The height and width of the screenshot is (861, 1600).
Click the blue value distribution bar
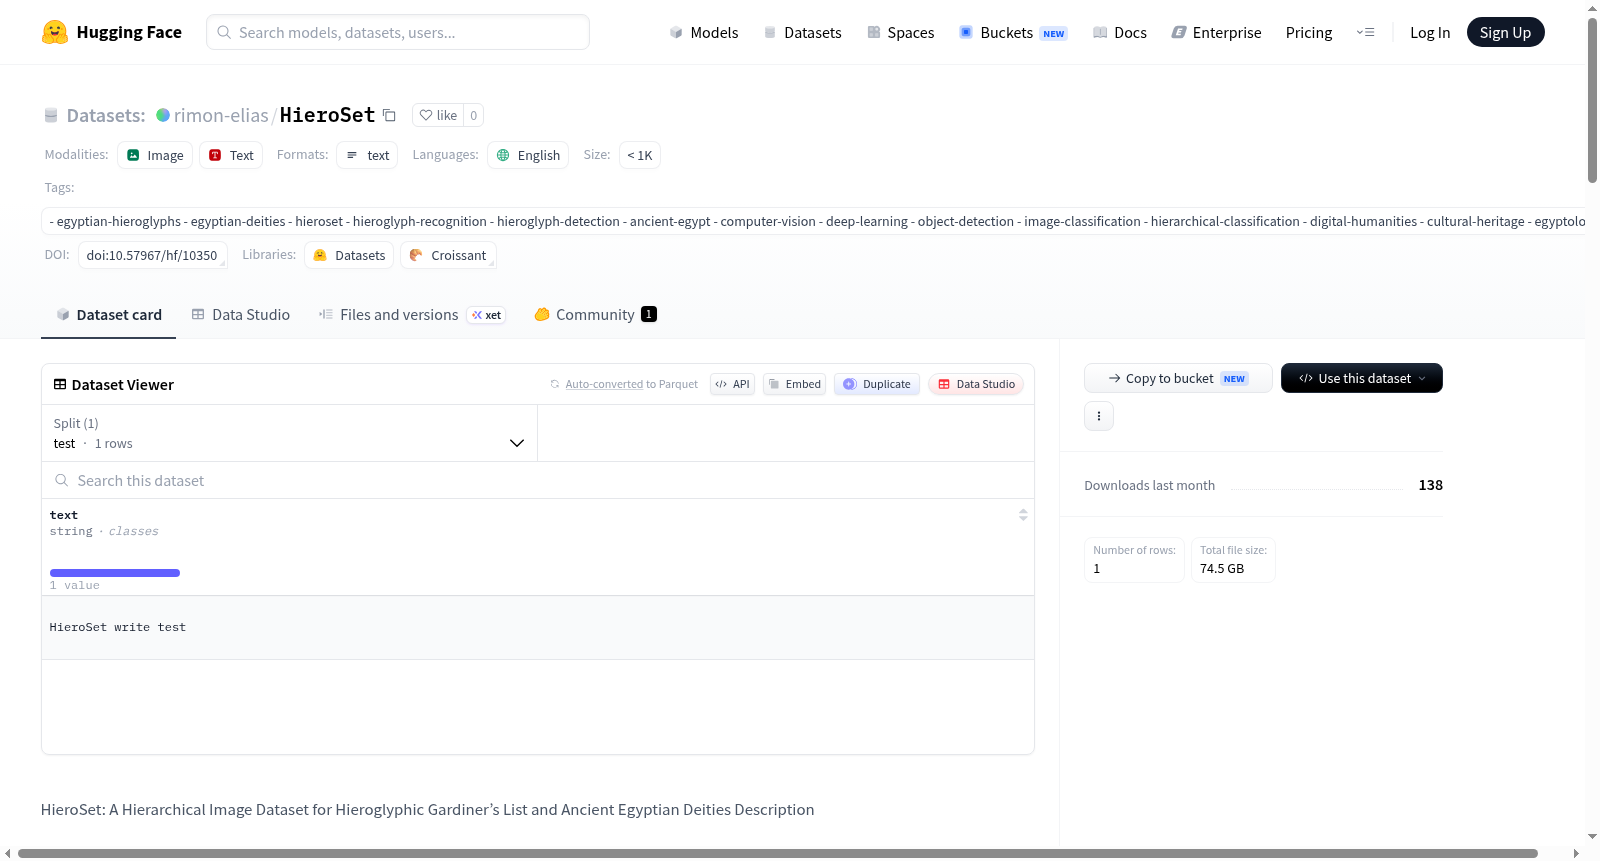pyautogui.click(x=115, y=573)
